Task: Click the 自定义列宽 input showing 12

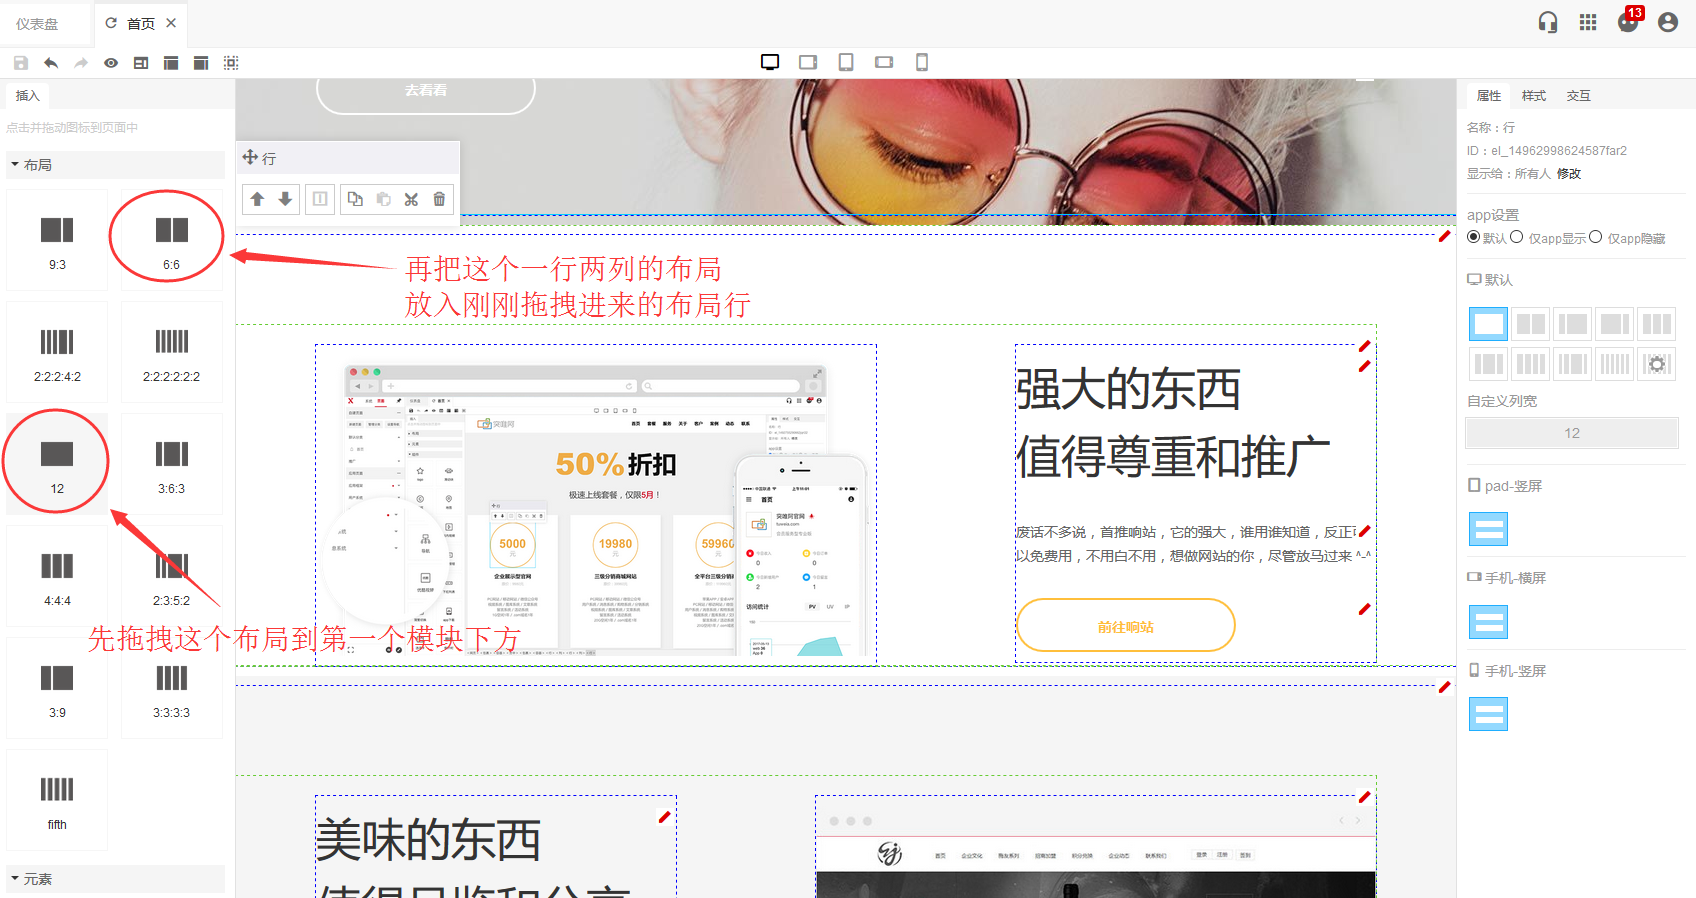Action: click(x=1571, y=433)
